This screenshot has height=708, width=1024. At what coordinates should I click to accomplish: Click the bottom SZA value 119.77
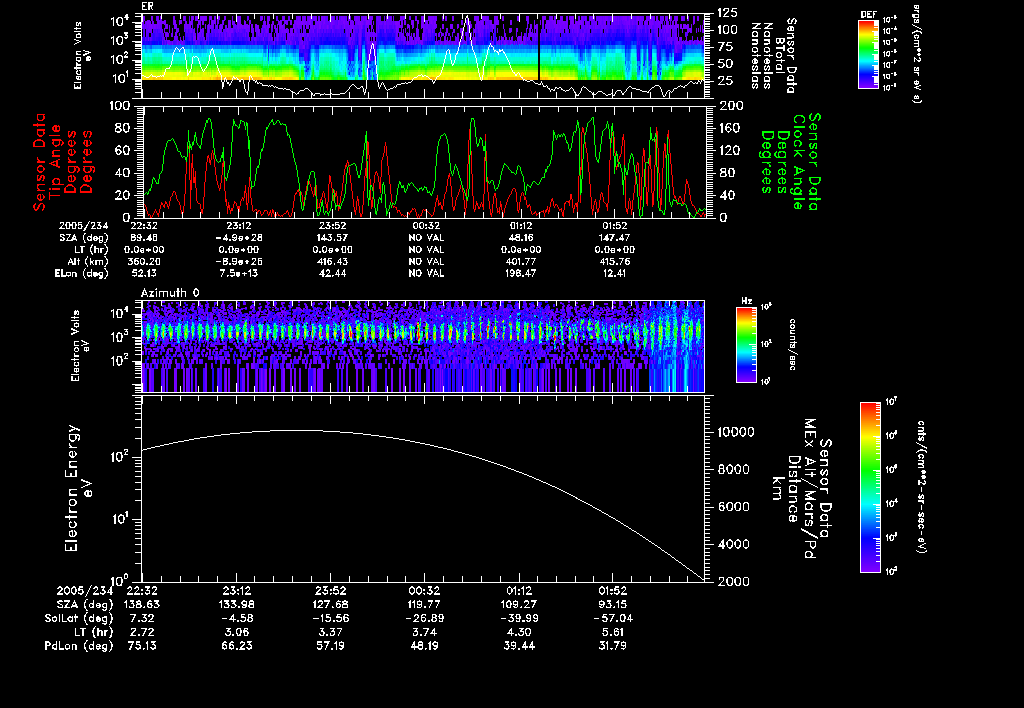pos(424,604)
